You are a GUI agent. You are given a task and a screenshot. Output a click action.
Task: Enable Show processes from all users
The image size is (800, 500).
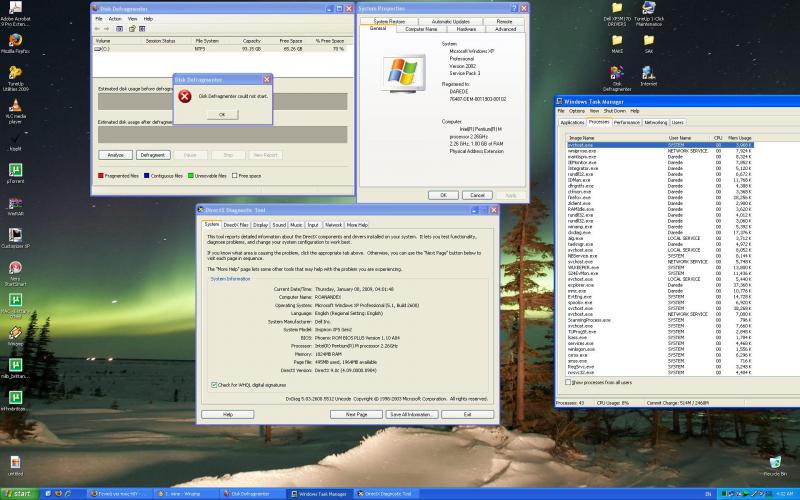pyautogui.click(x=568, y=382)
